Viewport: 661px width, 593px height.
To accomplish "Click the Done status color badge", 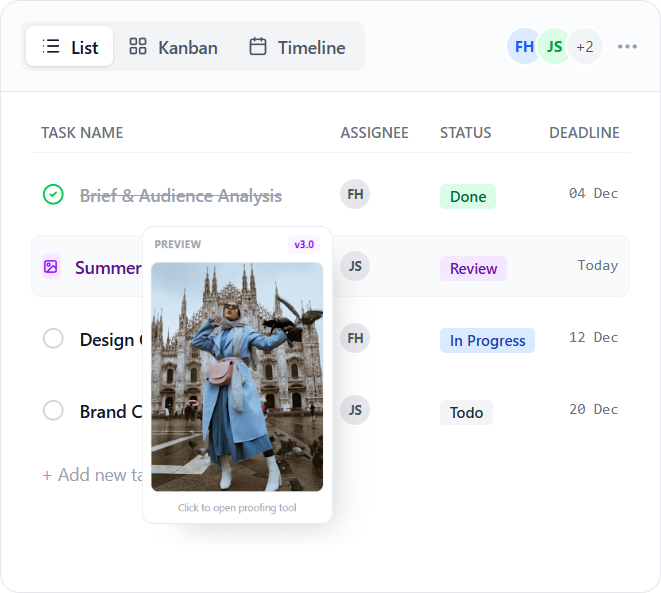I will click(x=467, y=197).
